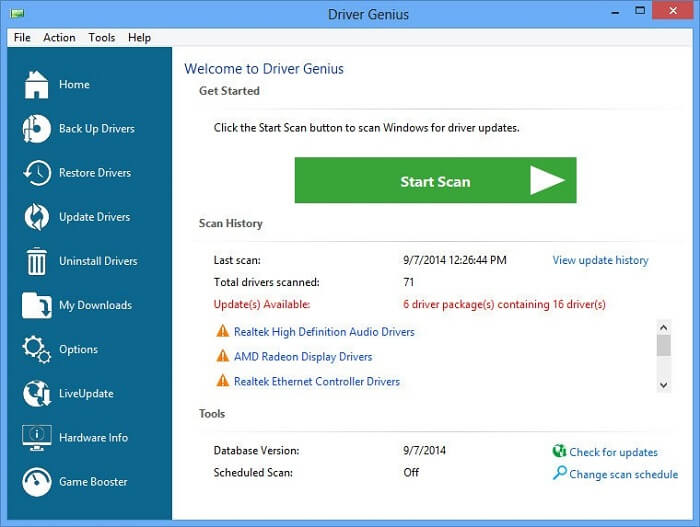Close the Driver Genius window
Screen dimensions: 700x527
tap(673, 10)
